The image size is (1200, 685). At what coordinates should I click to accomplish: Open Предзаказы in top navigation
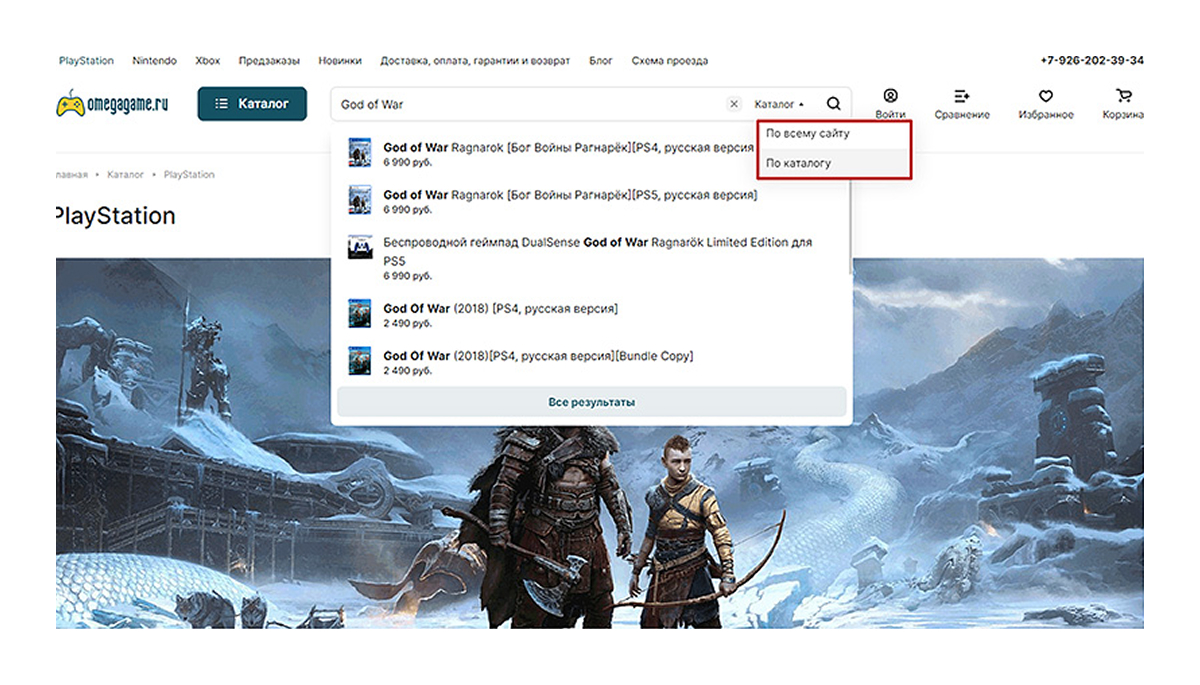[269, 61]
